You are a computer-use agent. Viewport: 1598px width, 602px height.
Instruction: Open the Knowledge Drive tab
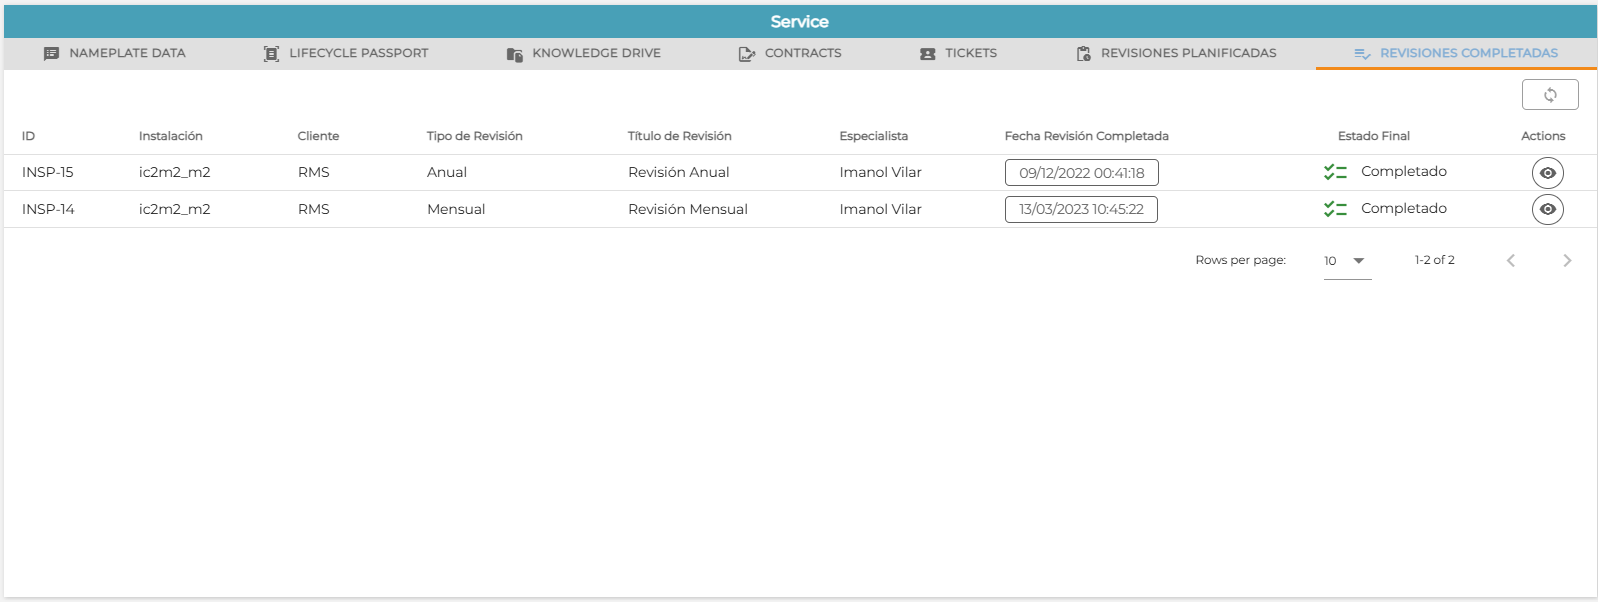[584, 54]
